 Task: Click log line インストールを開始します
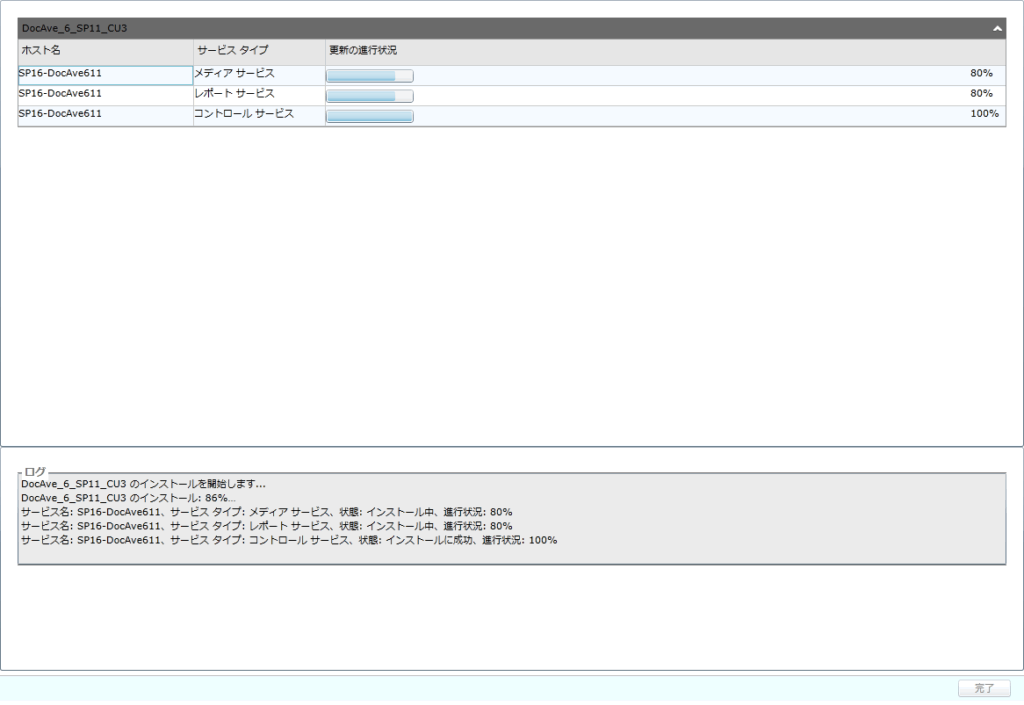click(x=144, y=484)
